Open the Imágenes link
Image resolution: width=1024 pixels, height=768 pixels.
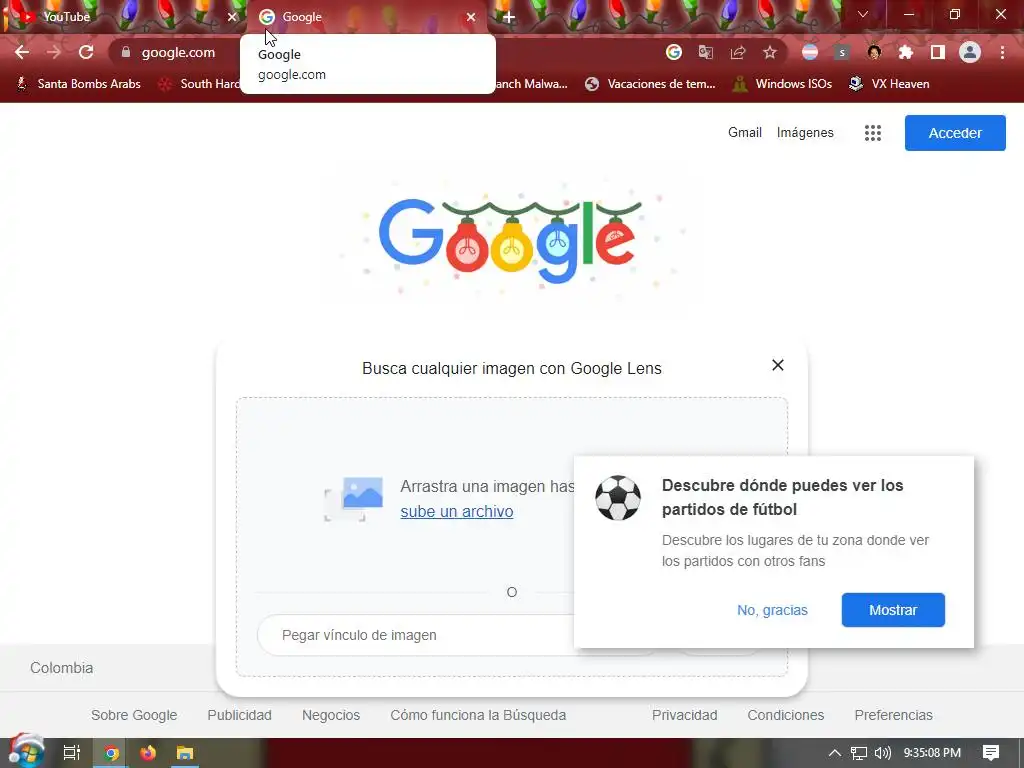[805, 133]
